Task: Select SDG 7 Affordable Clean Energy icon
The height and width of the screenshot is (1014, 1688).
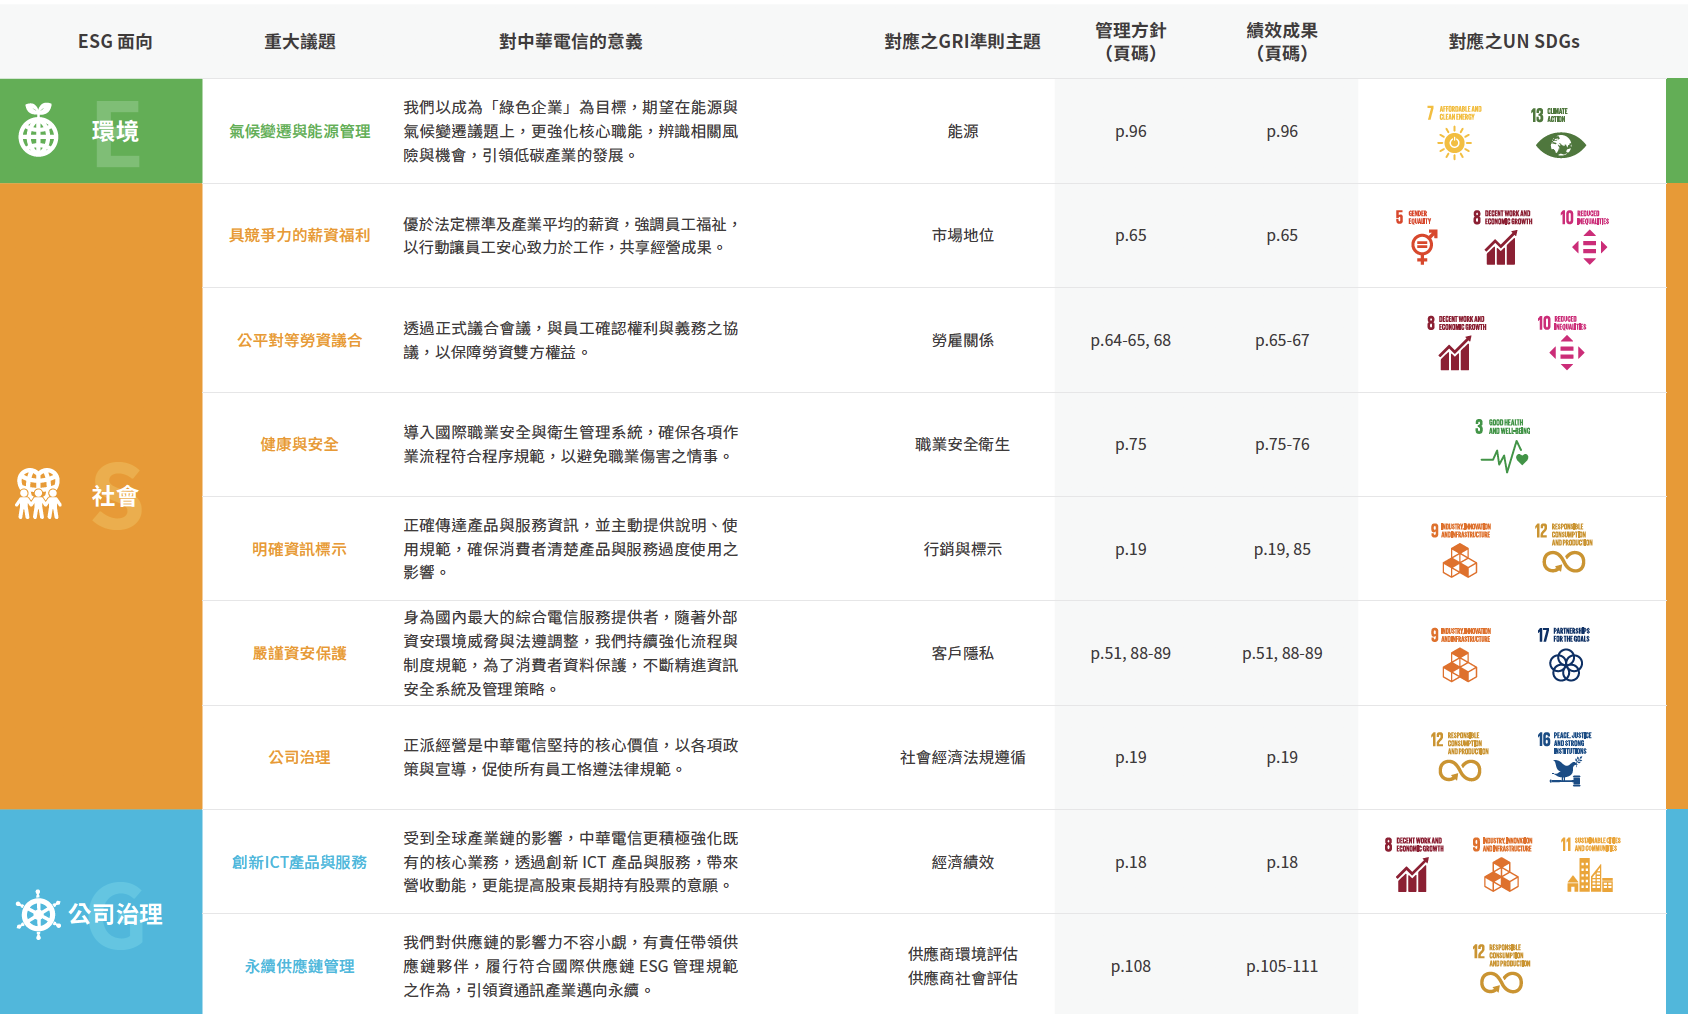Action: pos(1454,132)
